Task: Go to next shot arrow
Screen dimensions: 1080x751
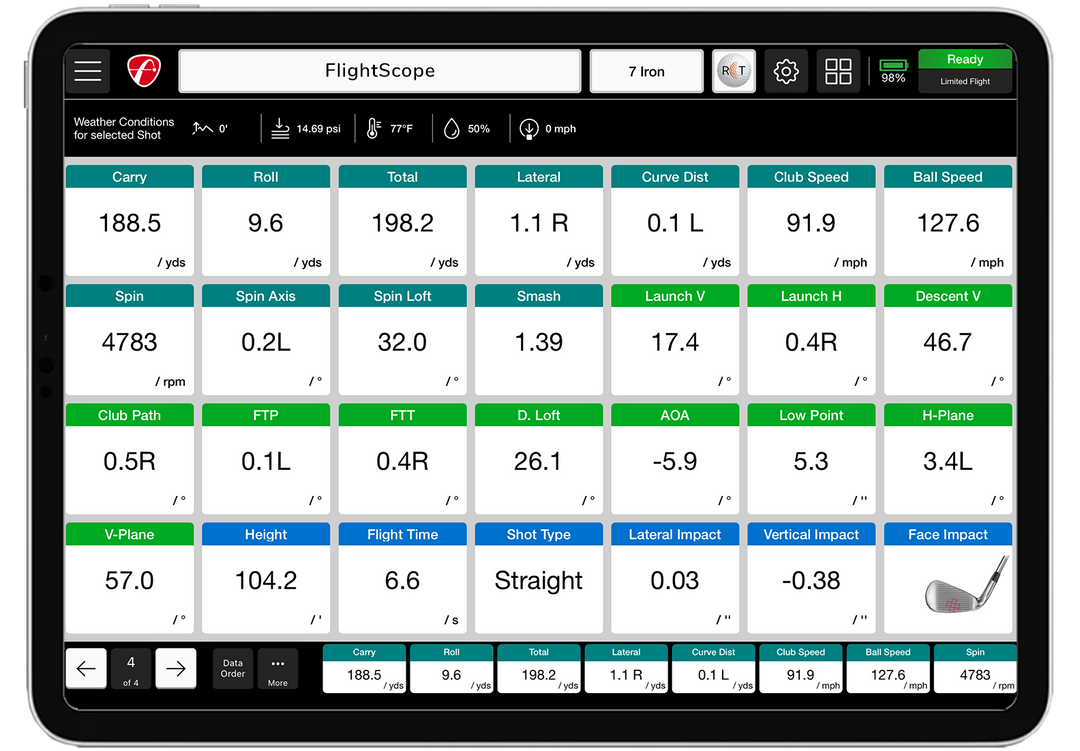Action: (x=176, y=668)
